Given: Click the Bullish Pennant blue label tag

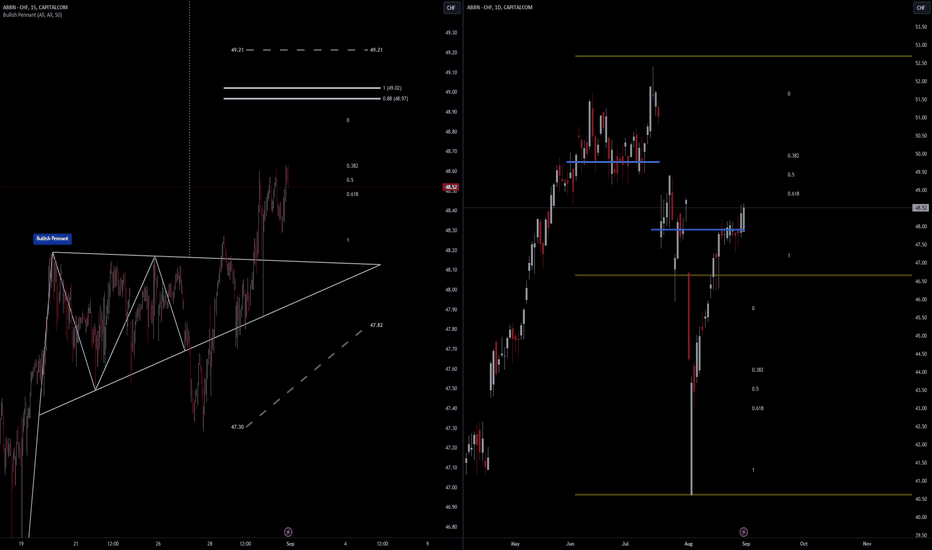Looking at the screenshot, I should 52,239.
